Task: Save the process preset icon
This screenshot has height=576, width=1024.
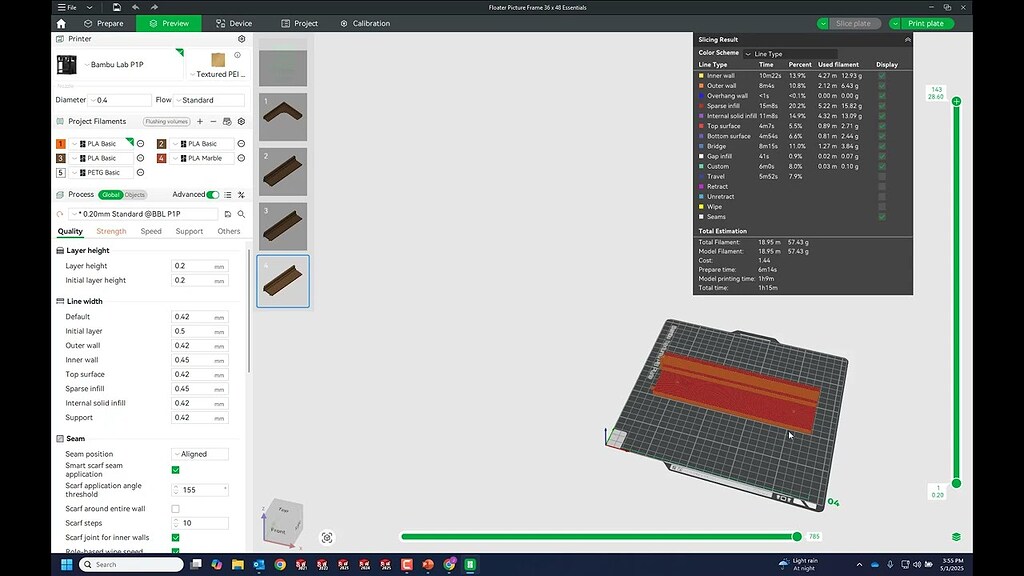Action: click(x=228, y=214)
